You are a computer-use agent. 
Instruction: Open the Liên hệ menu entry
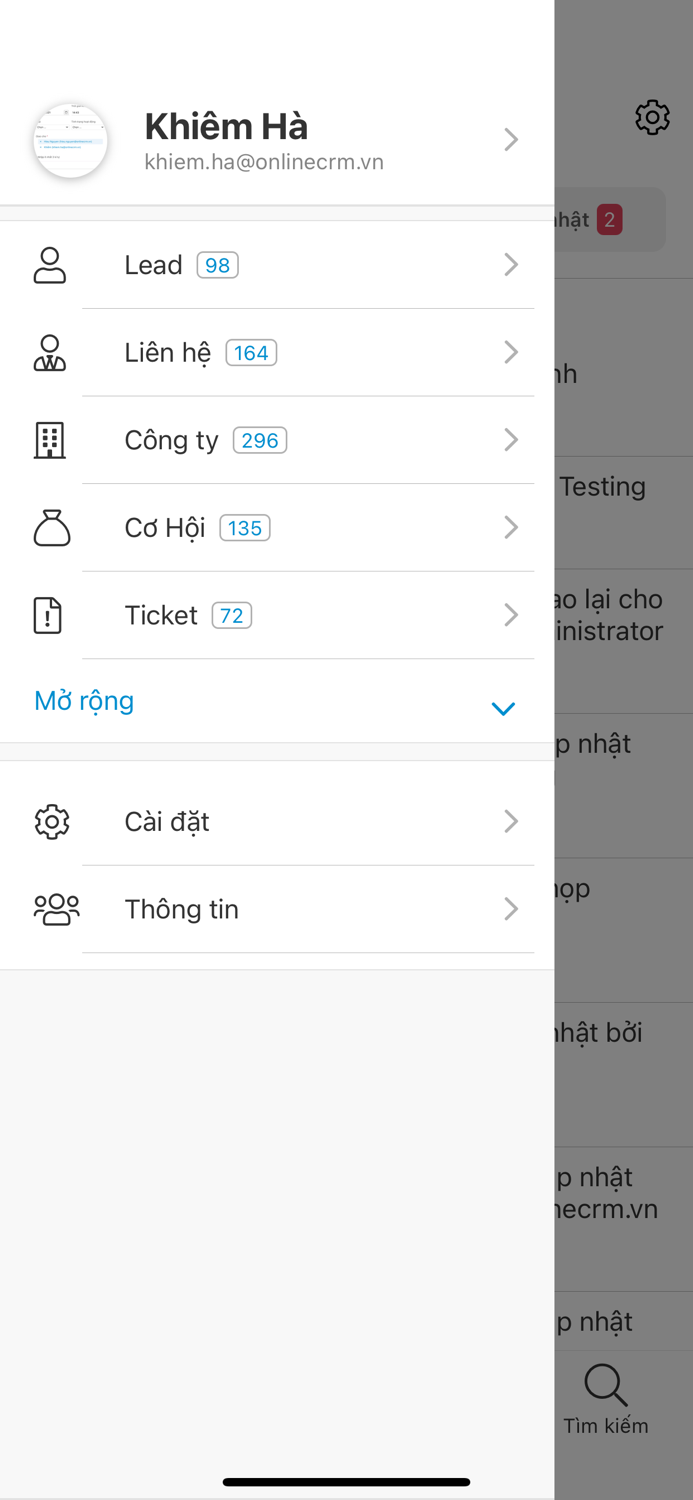[163, 352]
